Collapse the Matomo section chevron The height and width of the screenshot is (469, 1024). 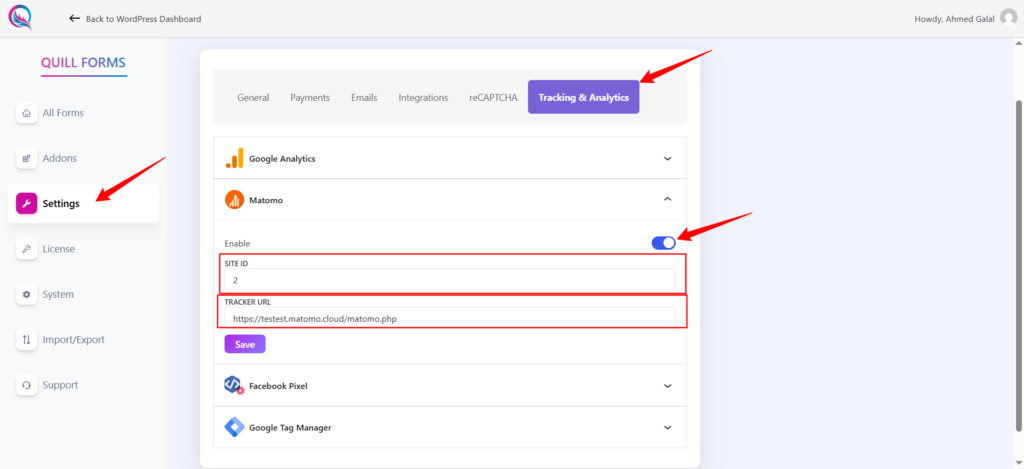pyautogui.click(x=667, y=199)
